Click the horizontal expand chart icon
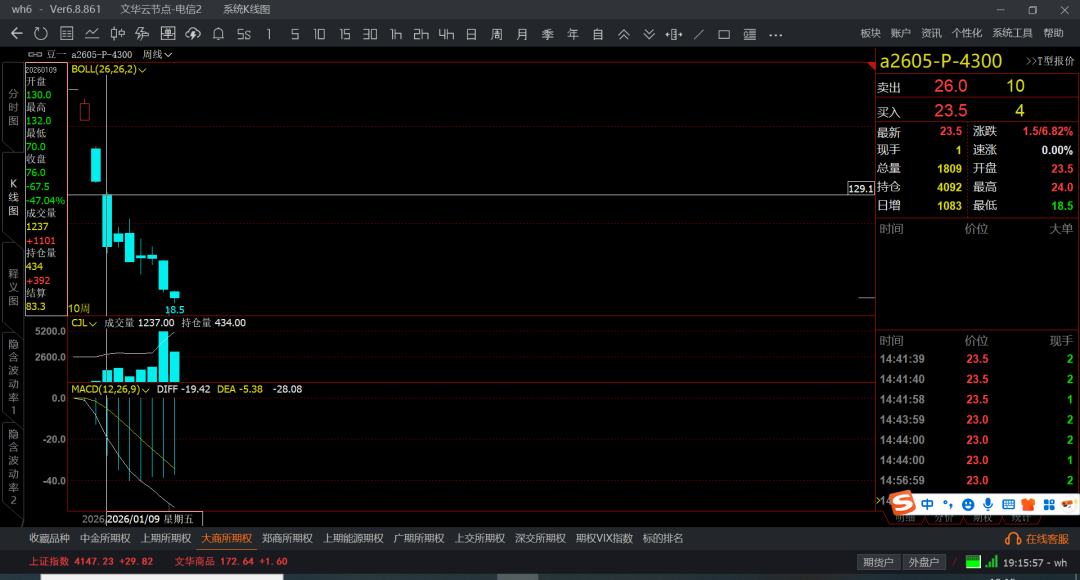The width and height of the screenshot is (1080, 580). tap(674, 34)
